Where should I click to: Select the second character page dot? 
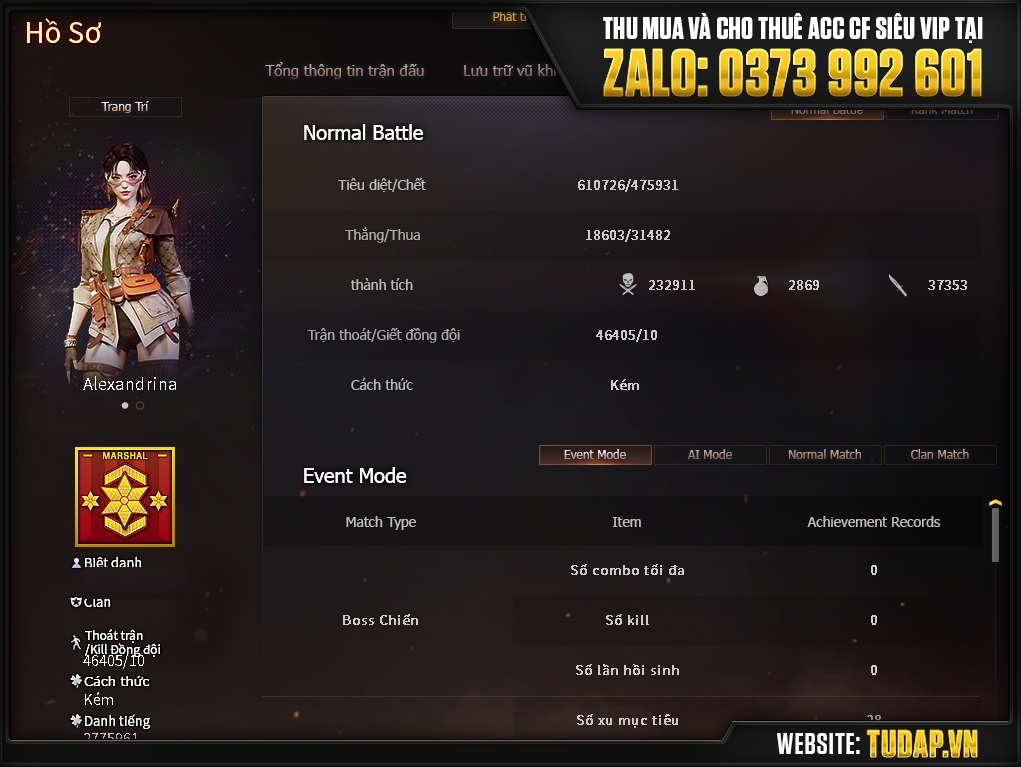click(x=140, y=406)
